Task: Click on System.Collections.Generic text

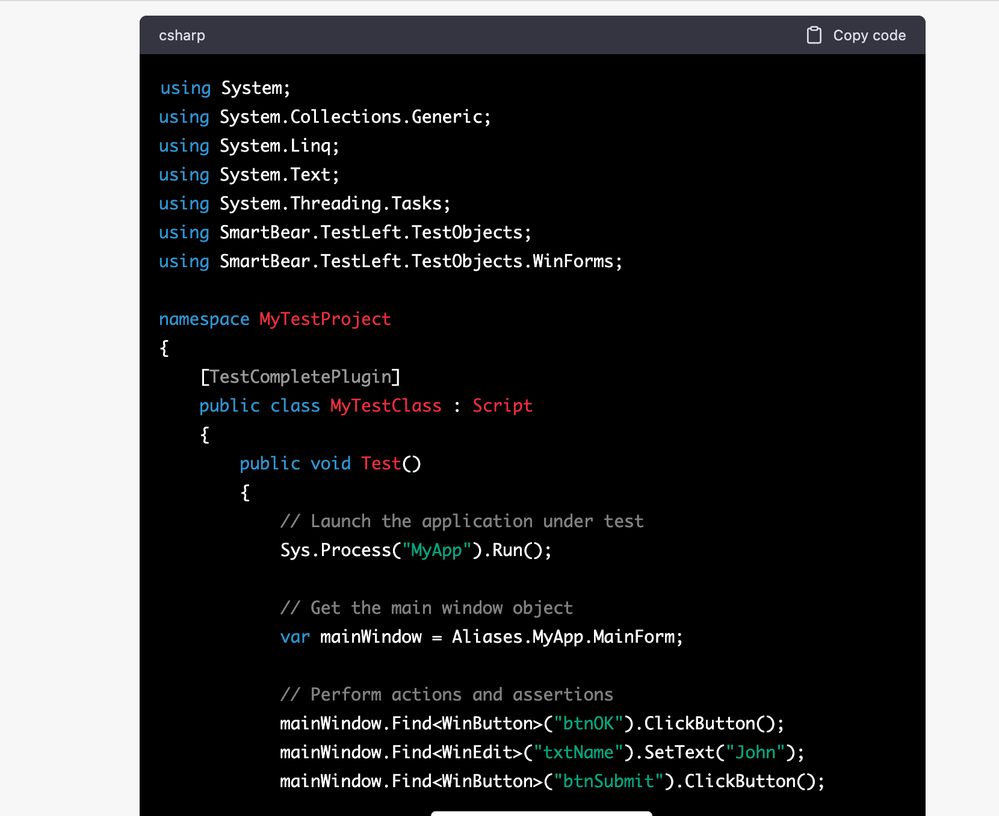Action: (x=353, y=117)
